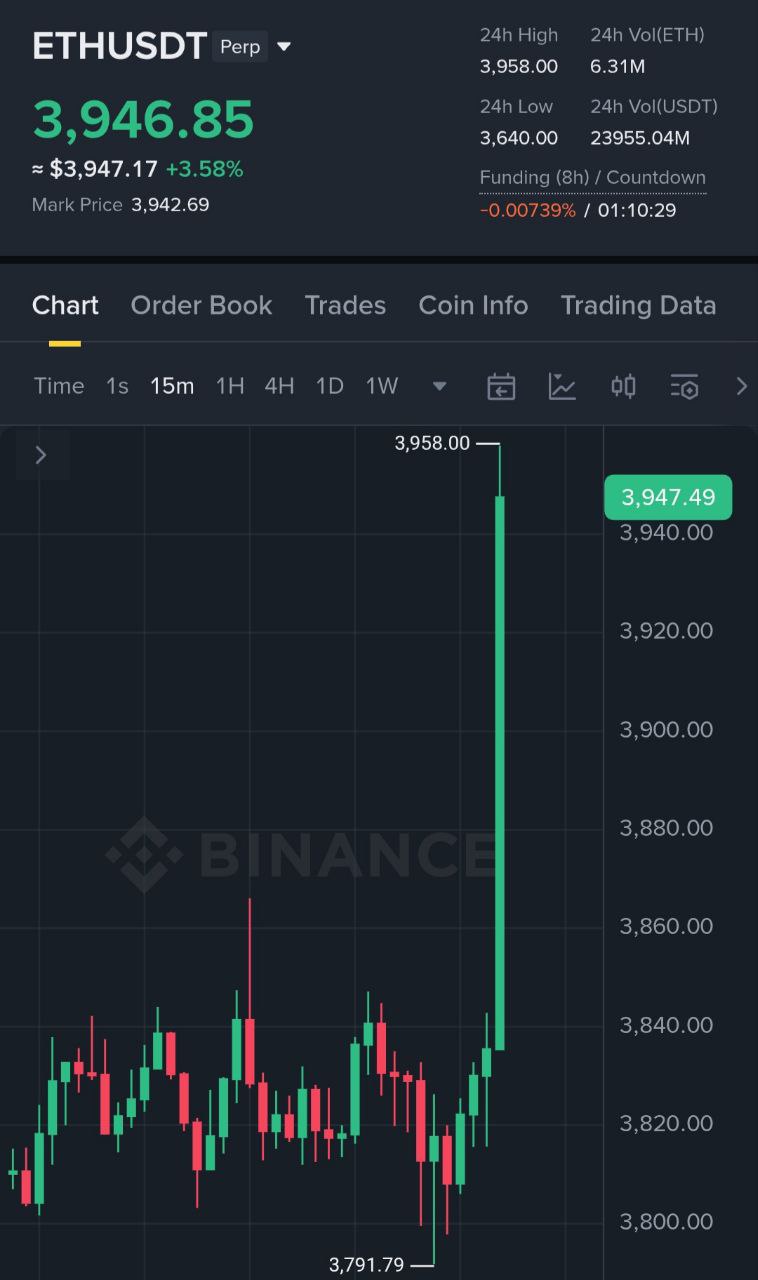This screenshot has height=1280, width=758.
Task: Open the chart settings icon
Action: (x=684, y=386)
